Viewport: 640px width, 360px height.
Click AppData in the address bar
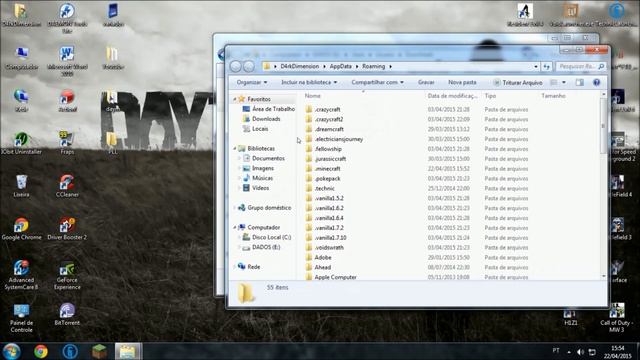(x=340, y=66)
